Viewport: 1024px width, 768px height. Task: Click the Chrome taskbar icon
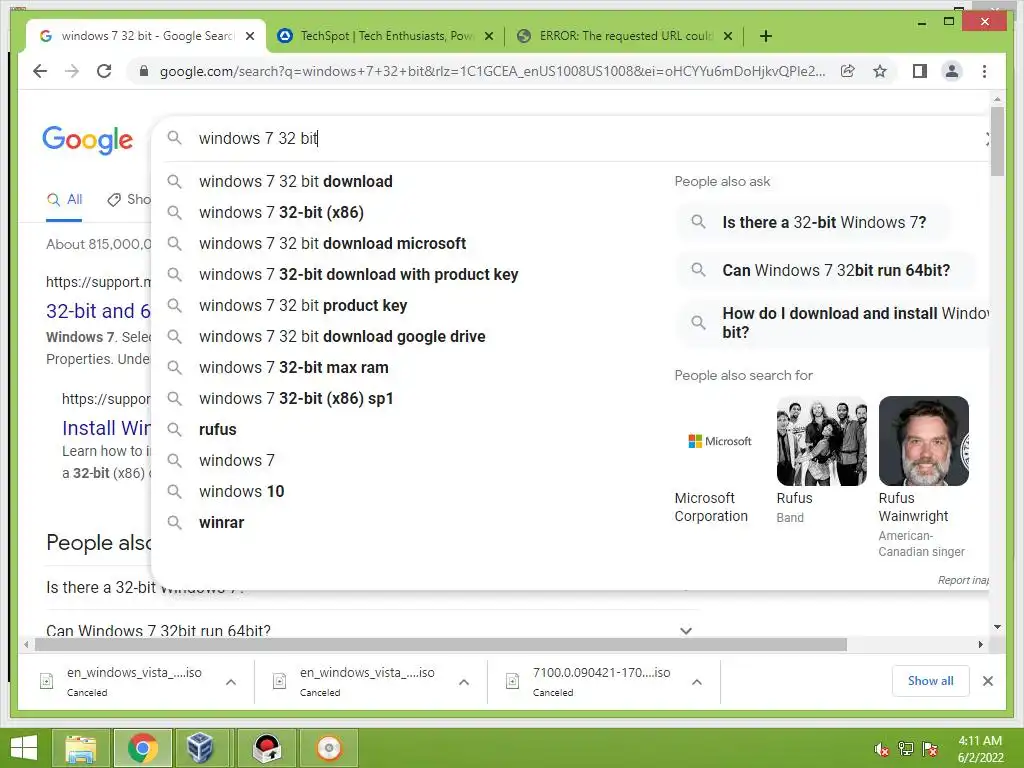tap(142, 748)
